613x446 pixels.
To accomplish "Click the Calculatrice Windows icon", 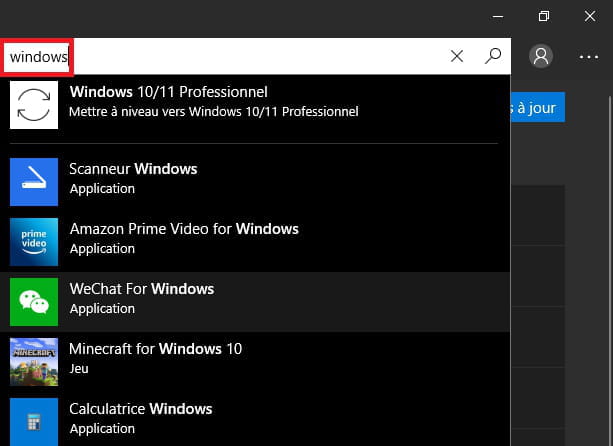I will click(x=34, y=422).
